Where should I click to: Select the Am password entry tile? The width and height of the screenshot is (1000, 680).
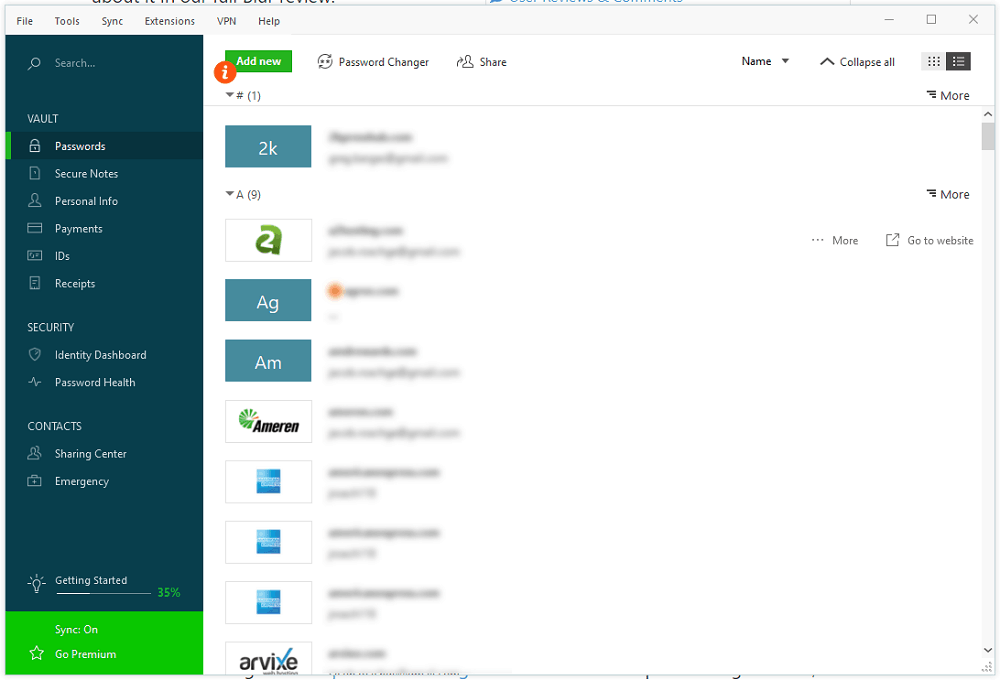pos(268,361)
